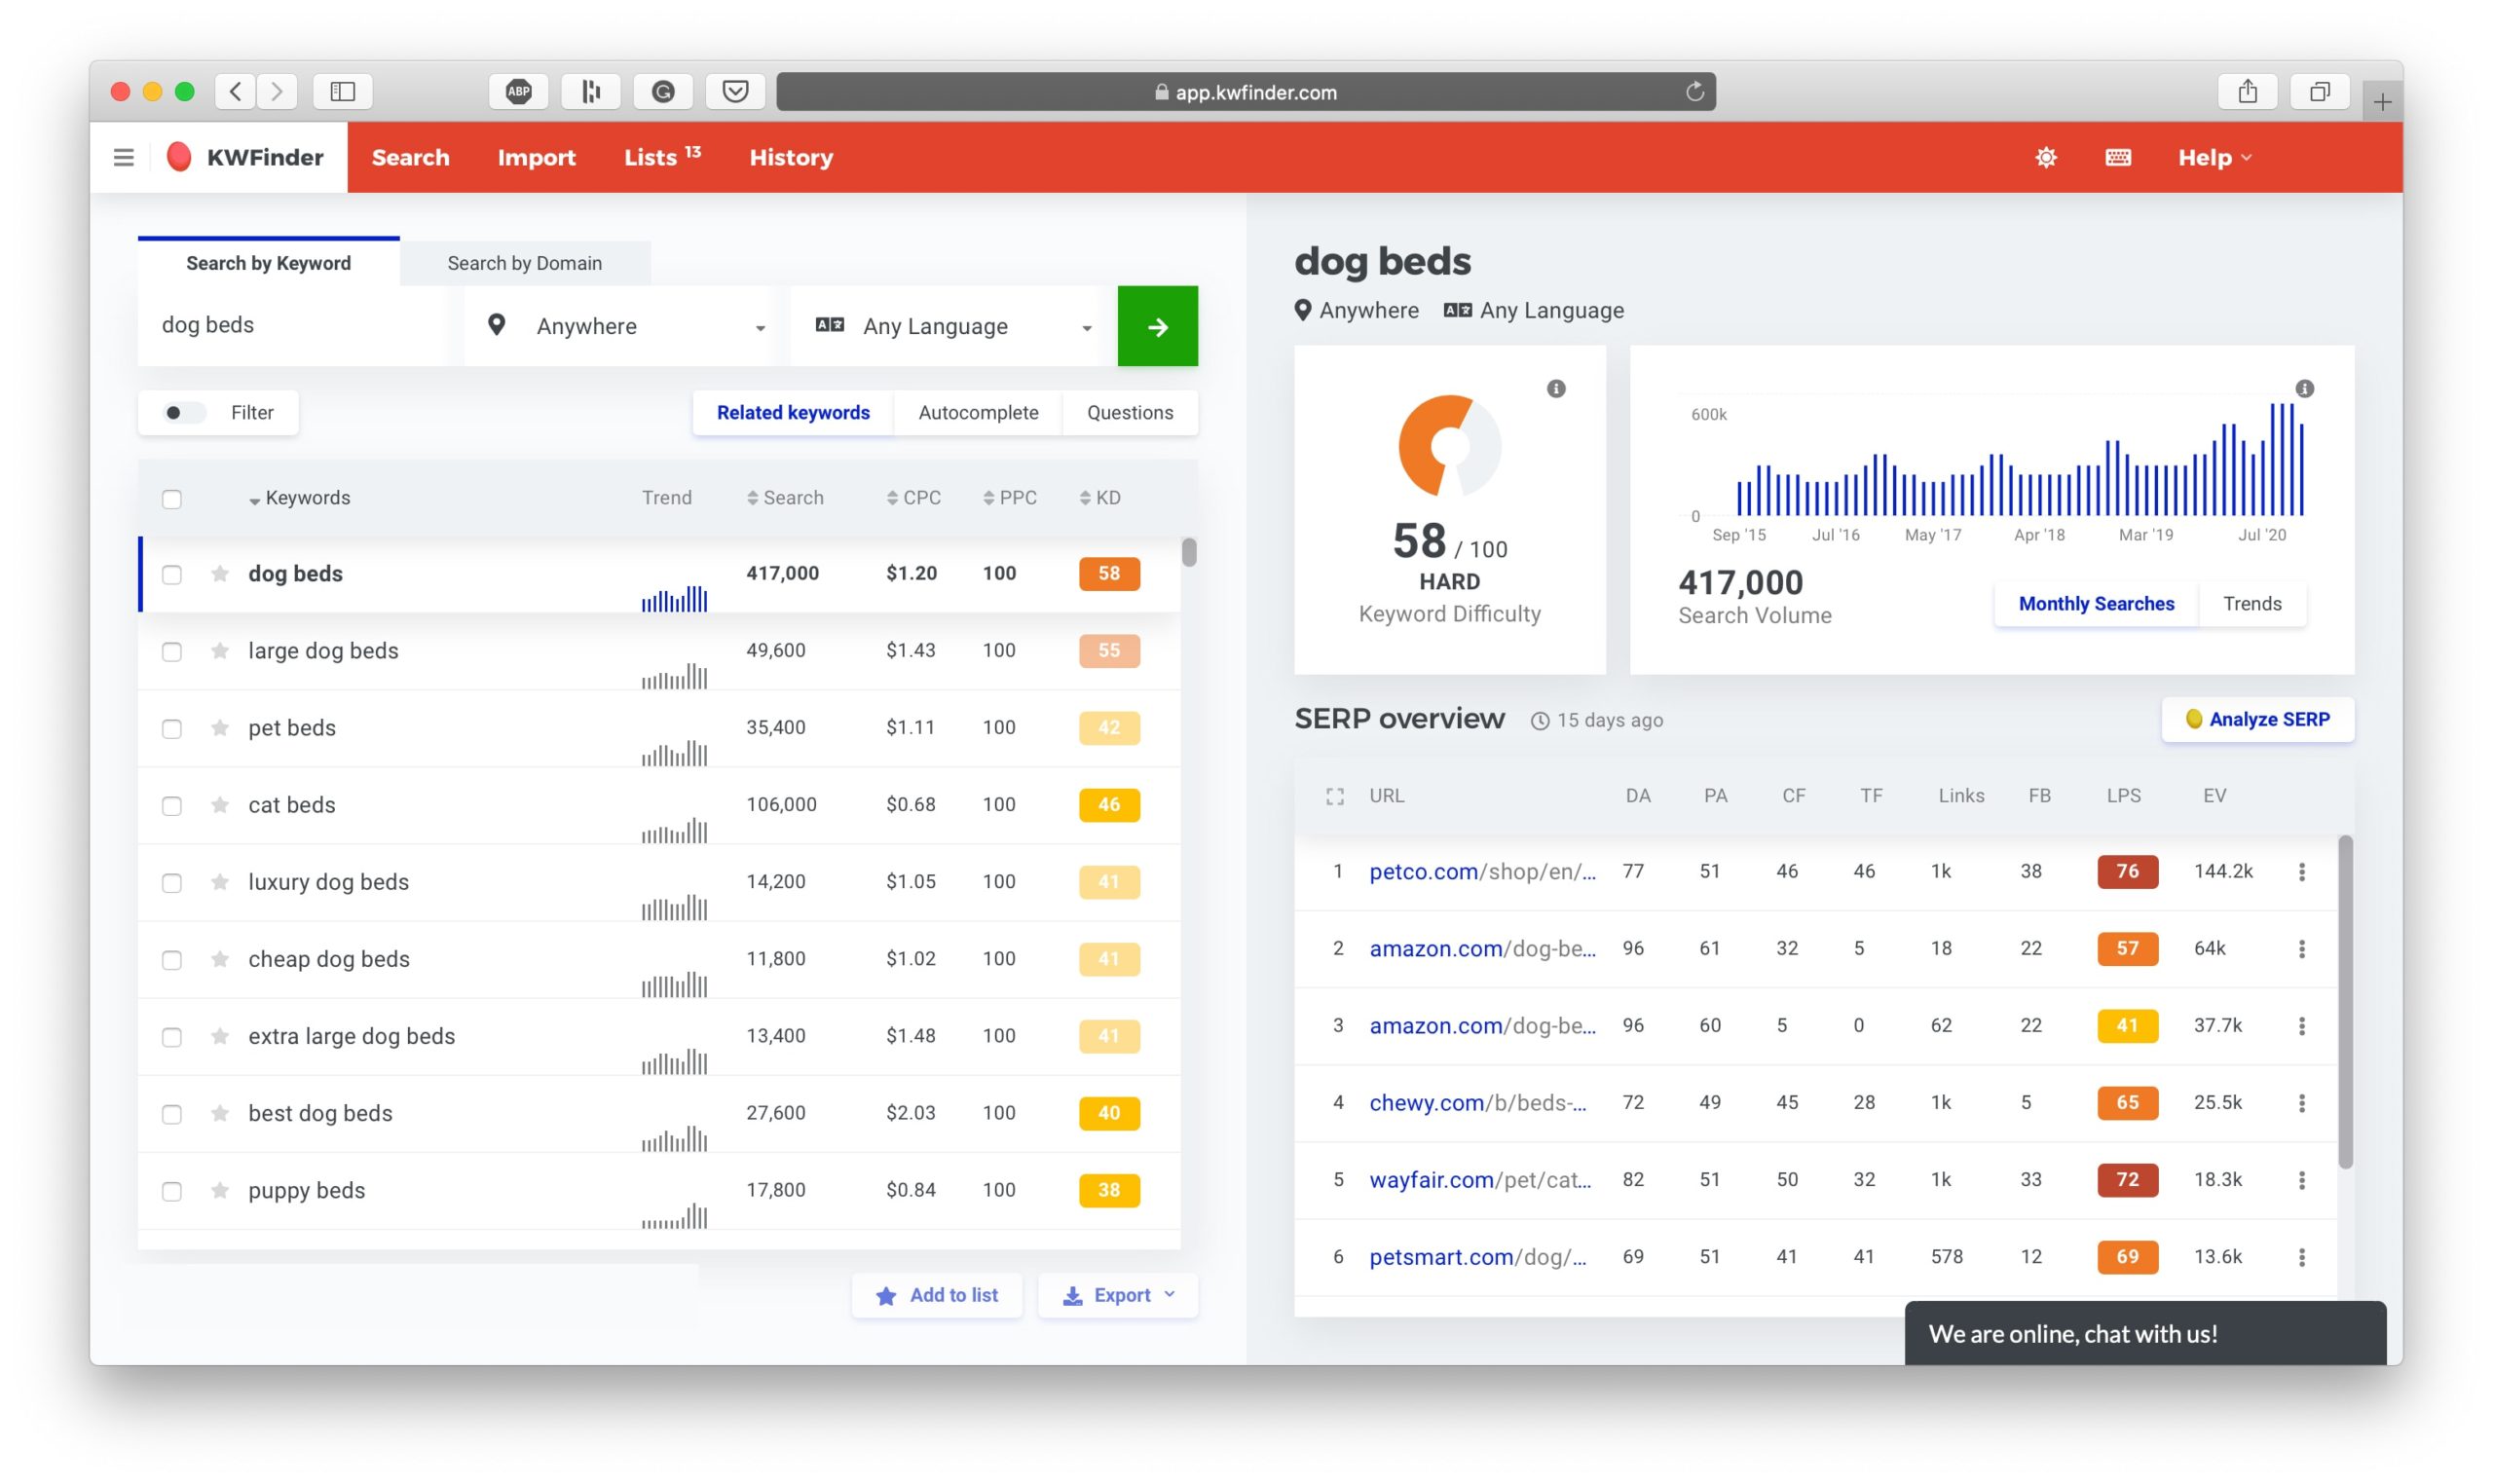Check the extra large dog beds checkbox
This screenshot has height=1484, width=2493.
pos(172,1036)
